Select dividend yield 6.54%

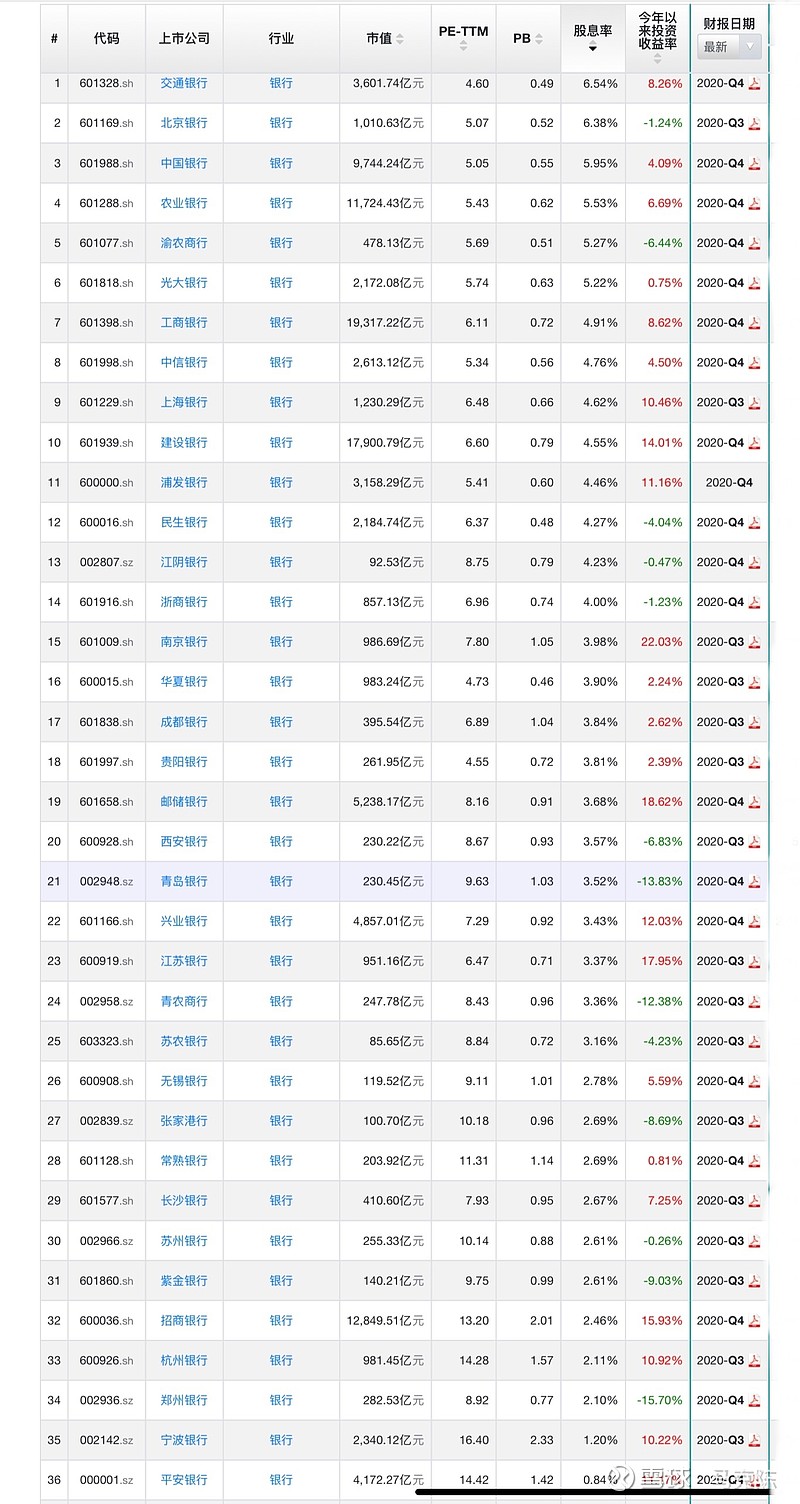[600, 84]
